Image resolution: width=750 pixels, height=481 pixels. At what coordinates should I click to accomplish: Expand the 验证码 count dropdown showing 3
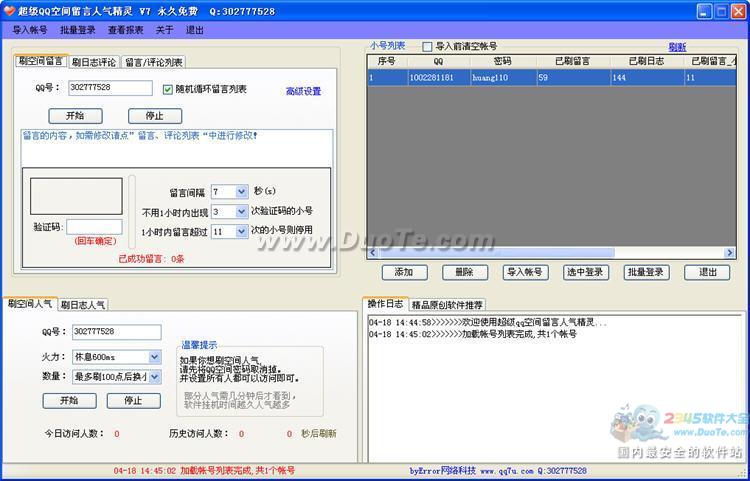point(242,211)
